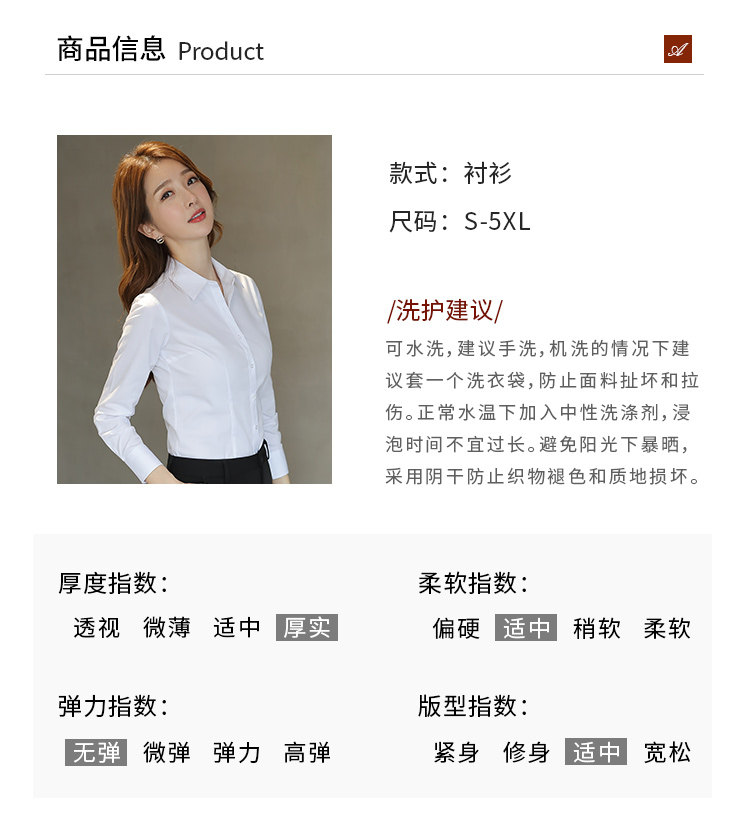
Task: Click the 商品信息 Product heading
Action: 160,49
